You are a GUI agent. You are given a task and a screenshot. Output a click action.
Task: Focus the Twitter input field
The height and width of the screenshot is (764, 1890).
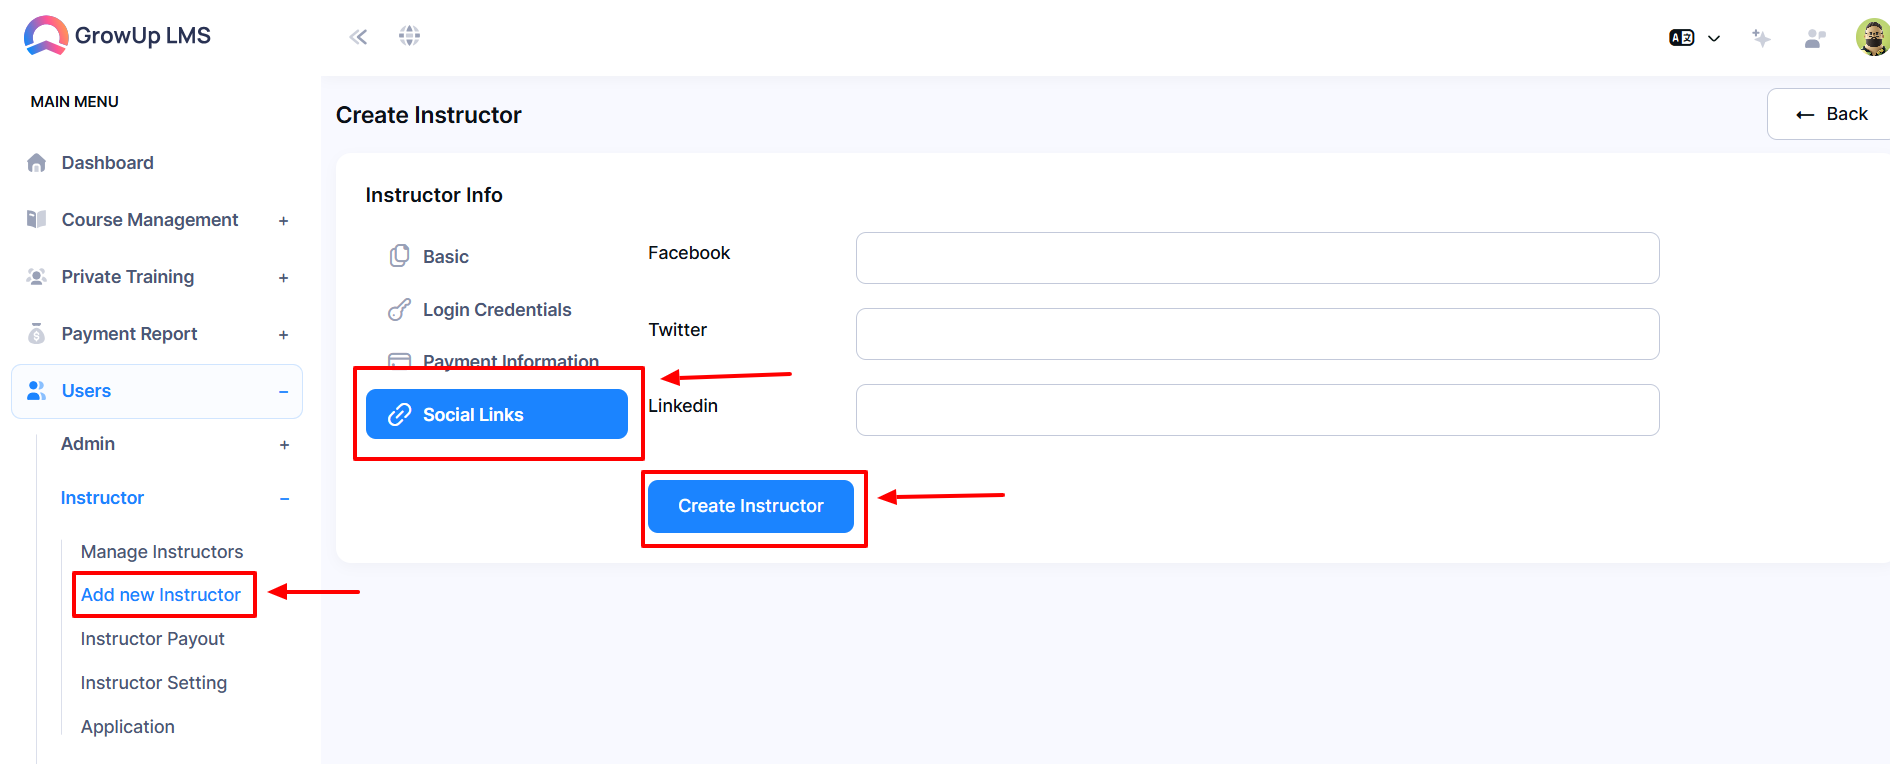[x=1258, y=334]
